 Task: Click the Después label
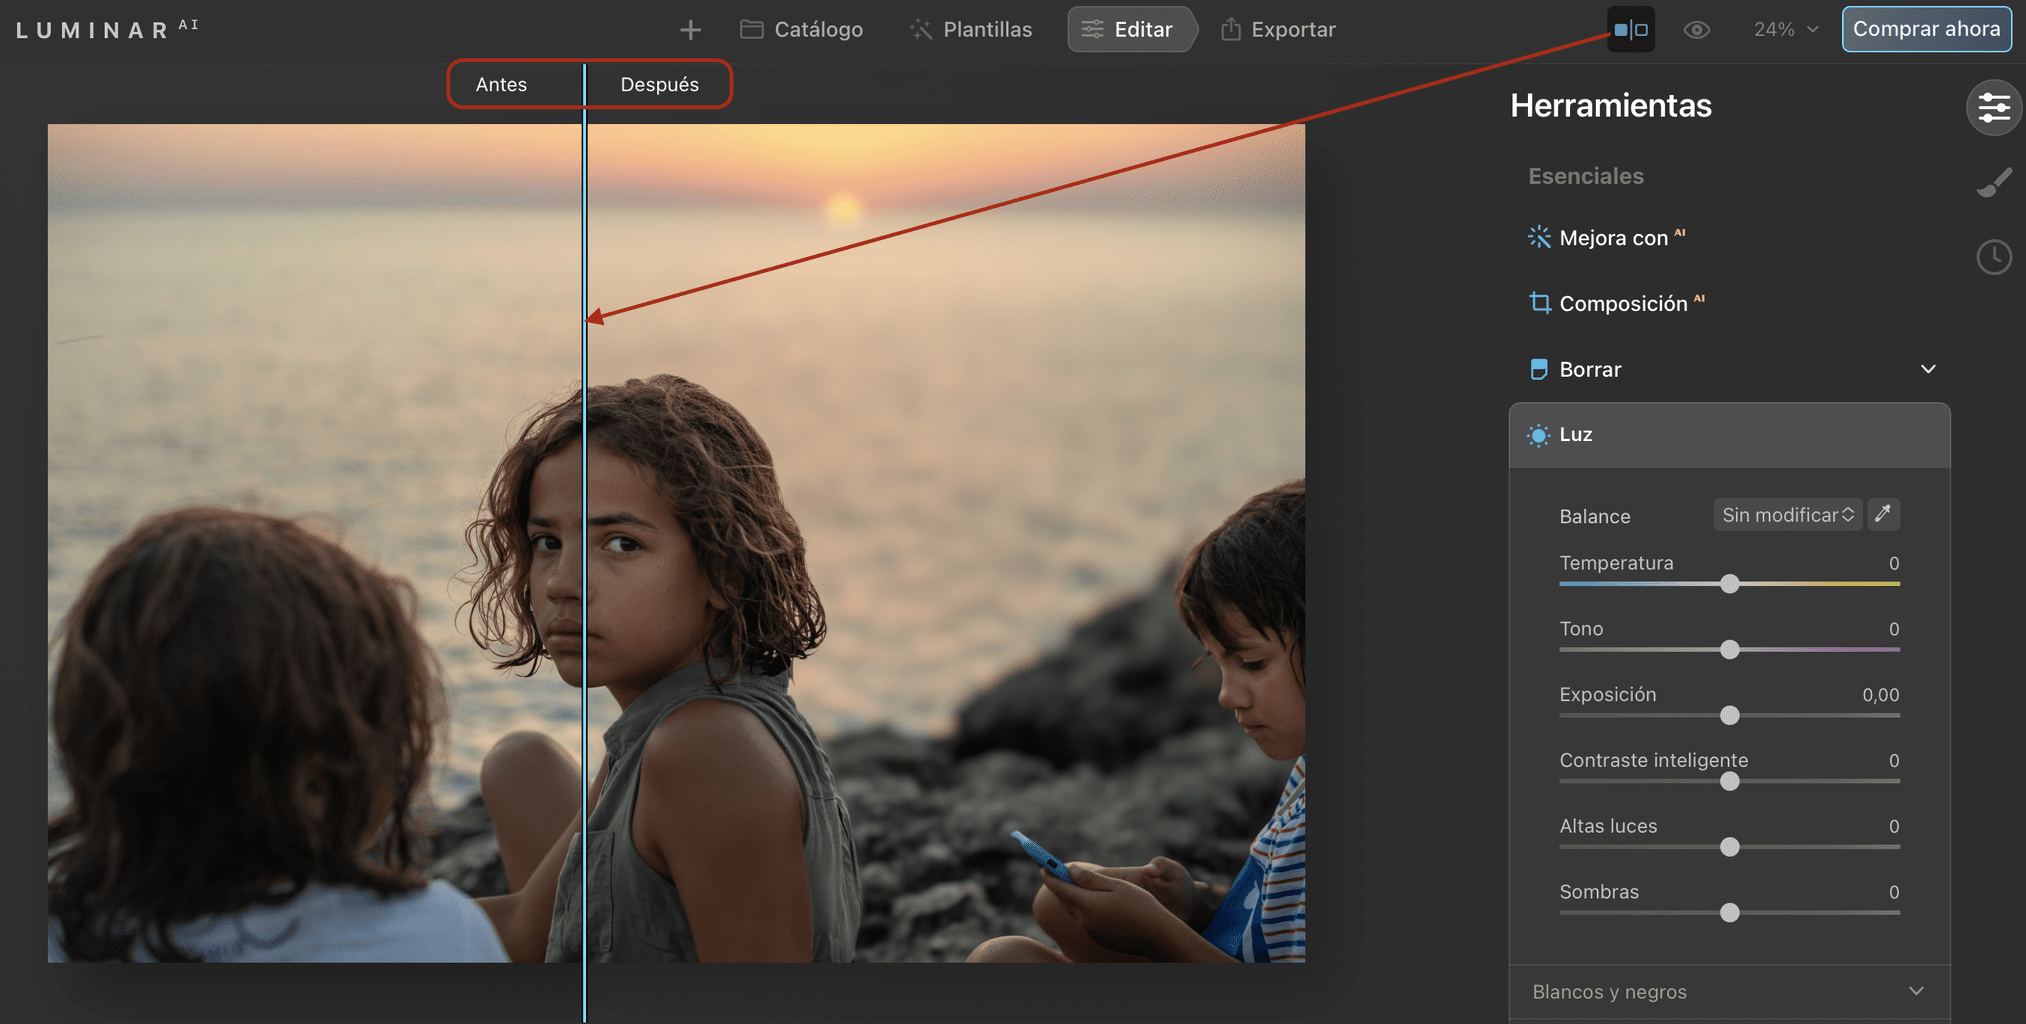(x=659, y=85)
